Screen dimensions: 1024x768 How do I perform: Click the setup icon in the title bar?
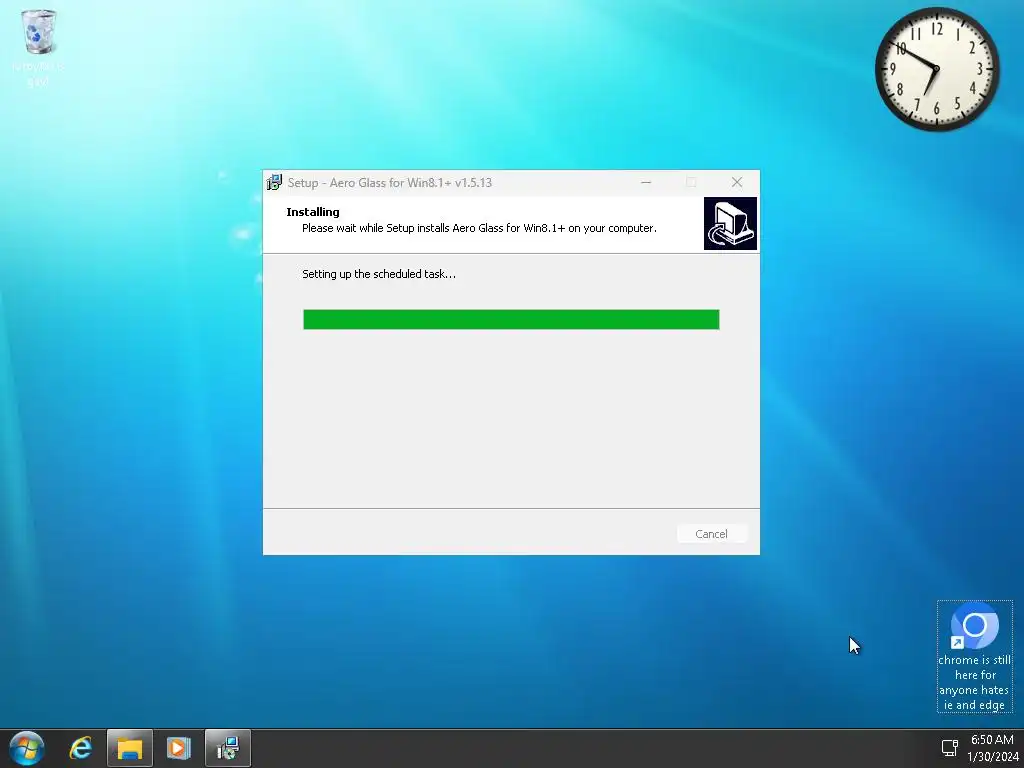coord(274,182)
